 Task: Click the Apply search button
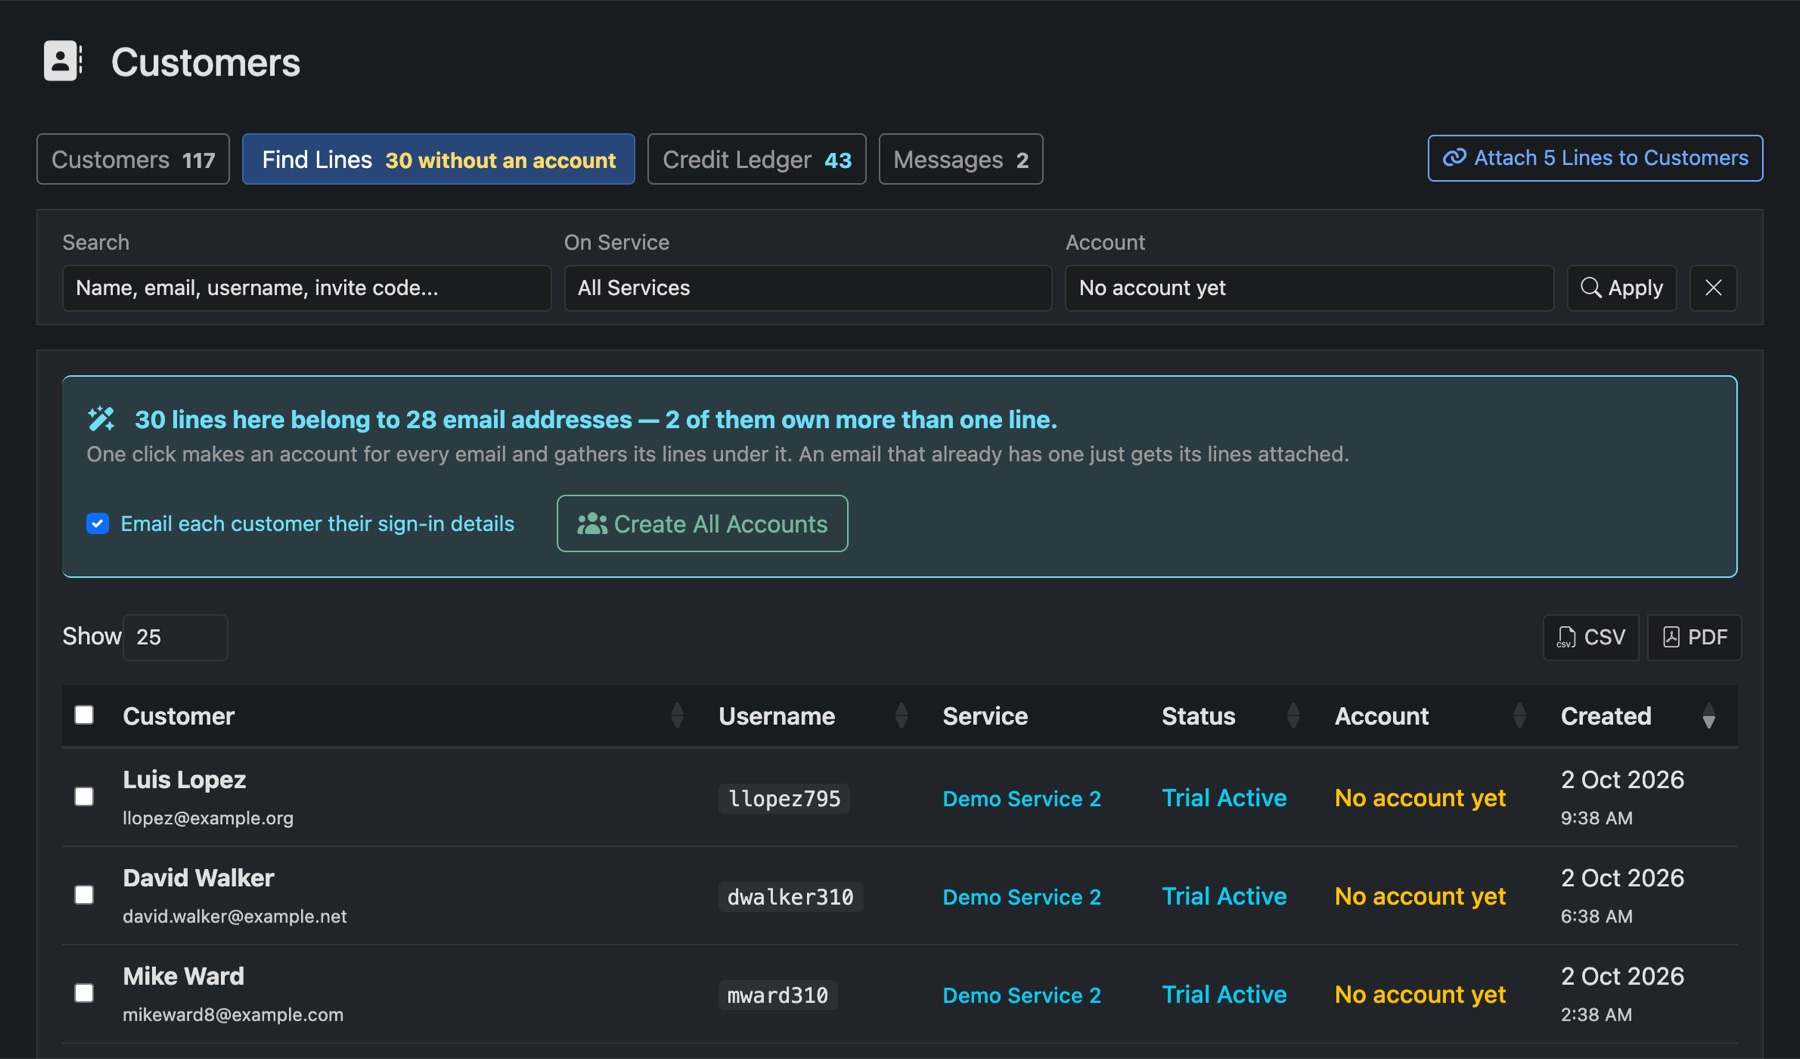1621,288
